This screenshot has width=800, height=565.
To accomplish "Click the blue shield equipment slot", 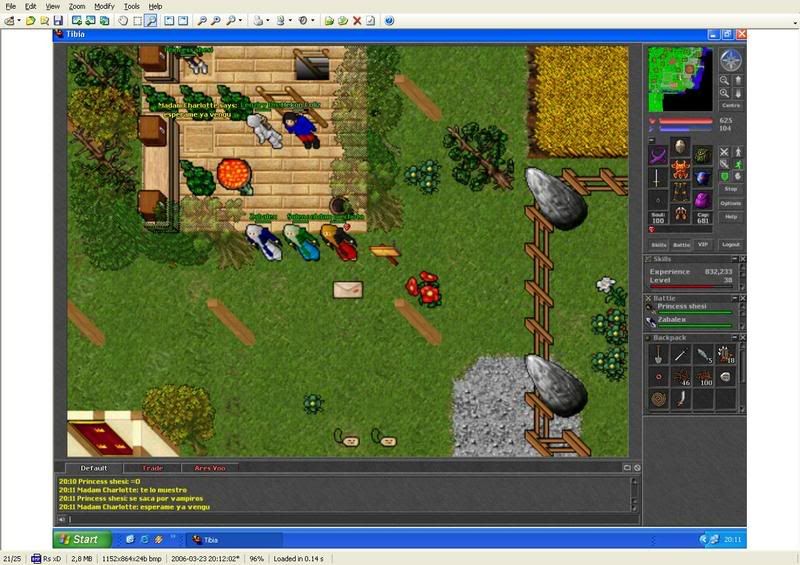I will pyautogui.click(x=703, y=177).
